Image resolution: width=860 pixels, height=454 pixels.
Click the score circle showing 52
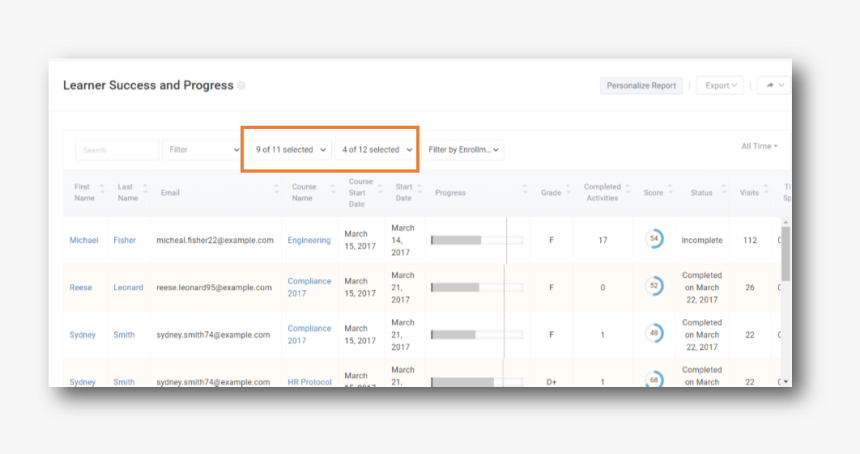(654, 287)
